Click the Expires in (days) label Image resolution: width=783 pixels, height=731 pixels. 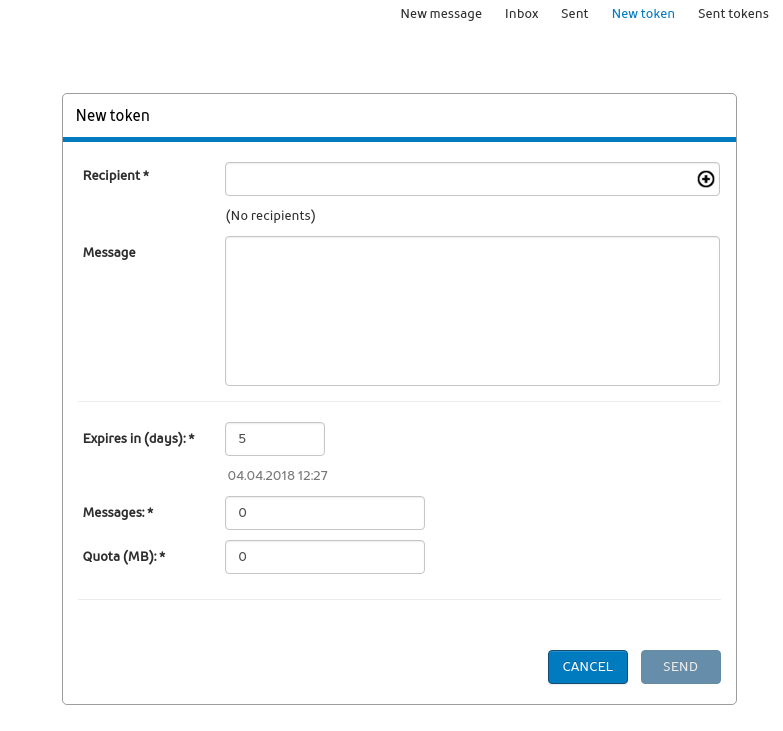pyautogui.click(x=138, y=439)
